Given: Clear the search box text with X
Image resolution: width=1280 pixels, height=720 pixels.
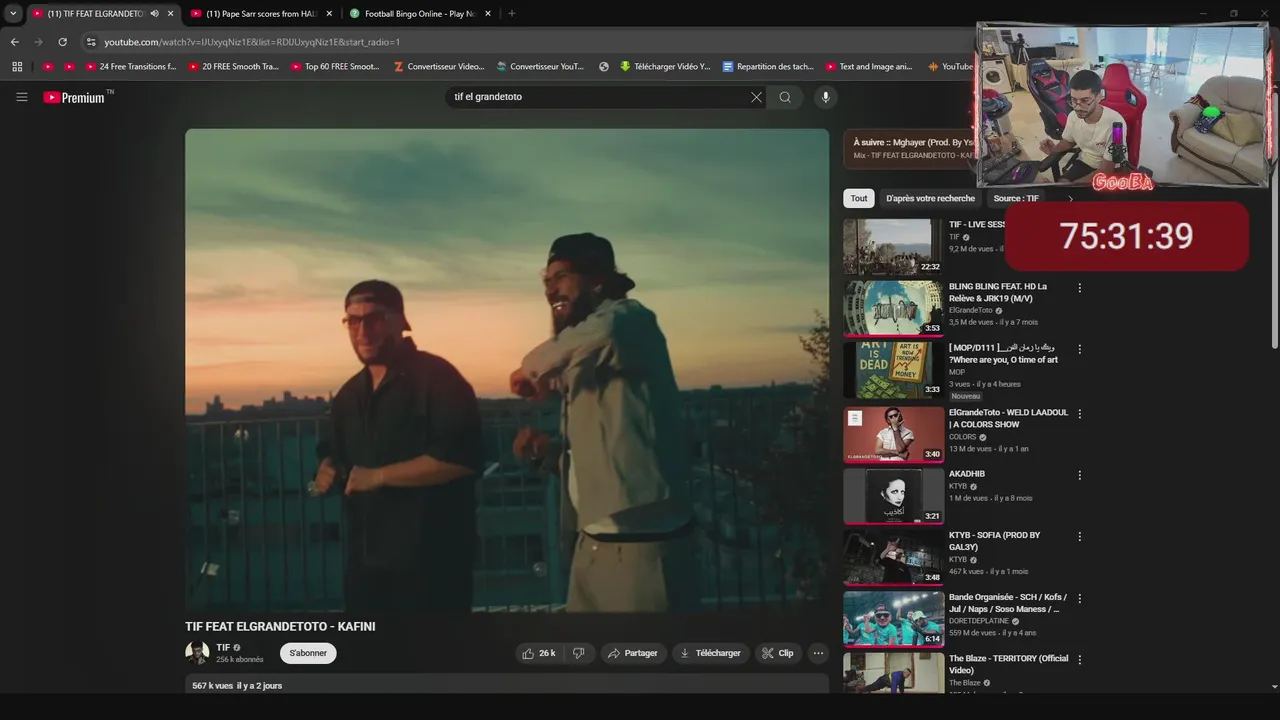Looking at the screenshot, I should coord(756,97).
